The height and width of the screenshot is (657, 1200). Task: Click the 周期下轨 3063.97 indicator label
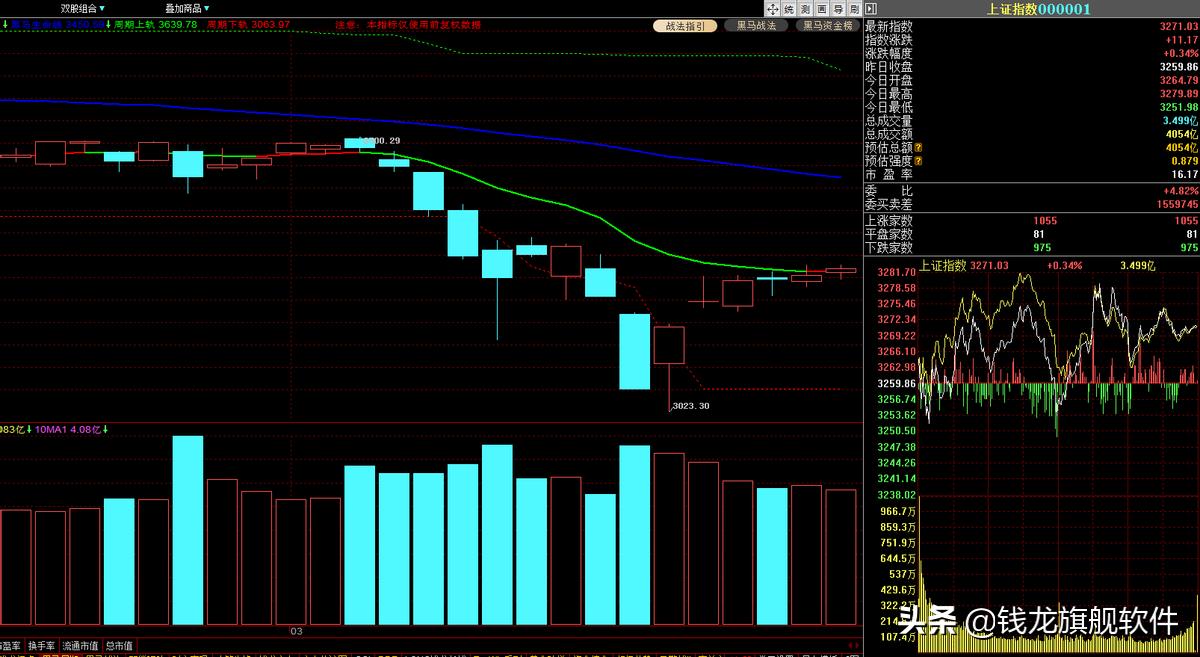point(248,24)
